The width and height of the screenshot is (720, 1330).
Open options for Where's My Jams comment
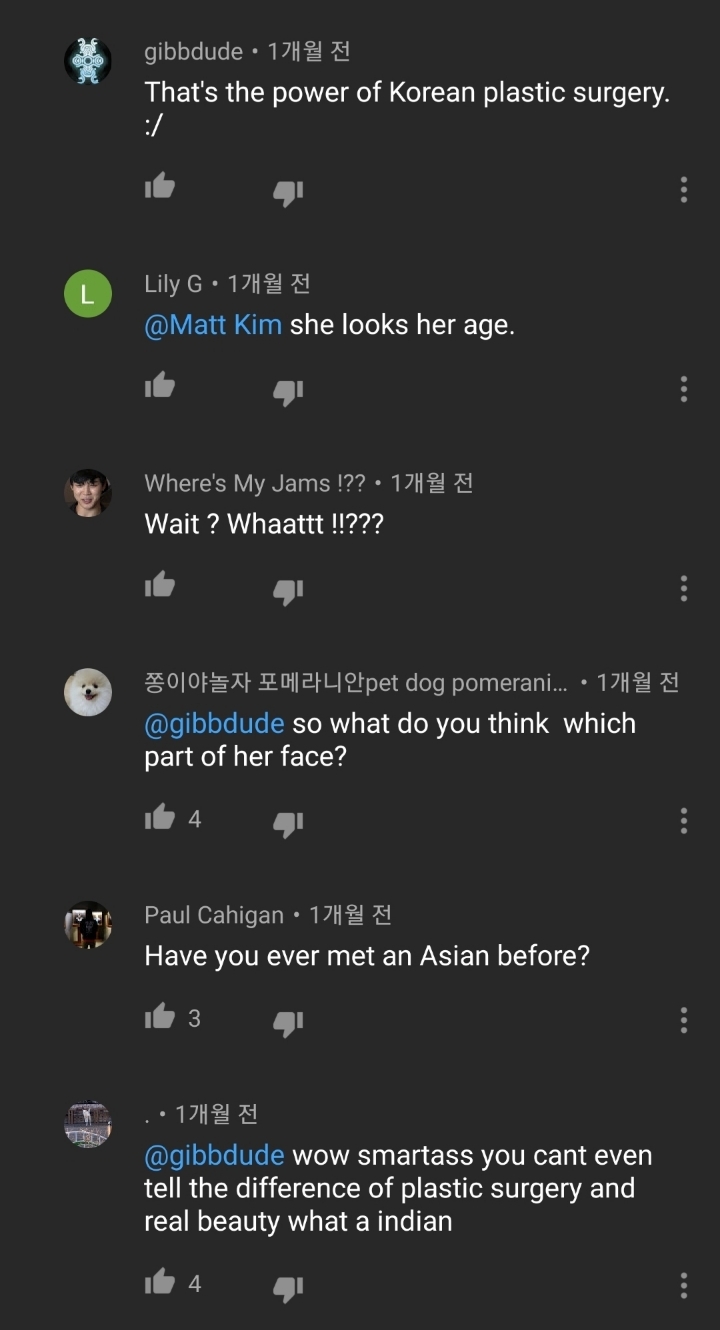tap(684, 587)
